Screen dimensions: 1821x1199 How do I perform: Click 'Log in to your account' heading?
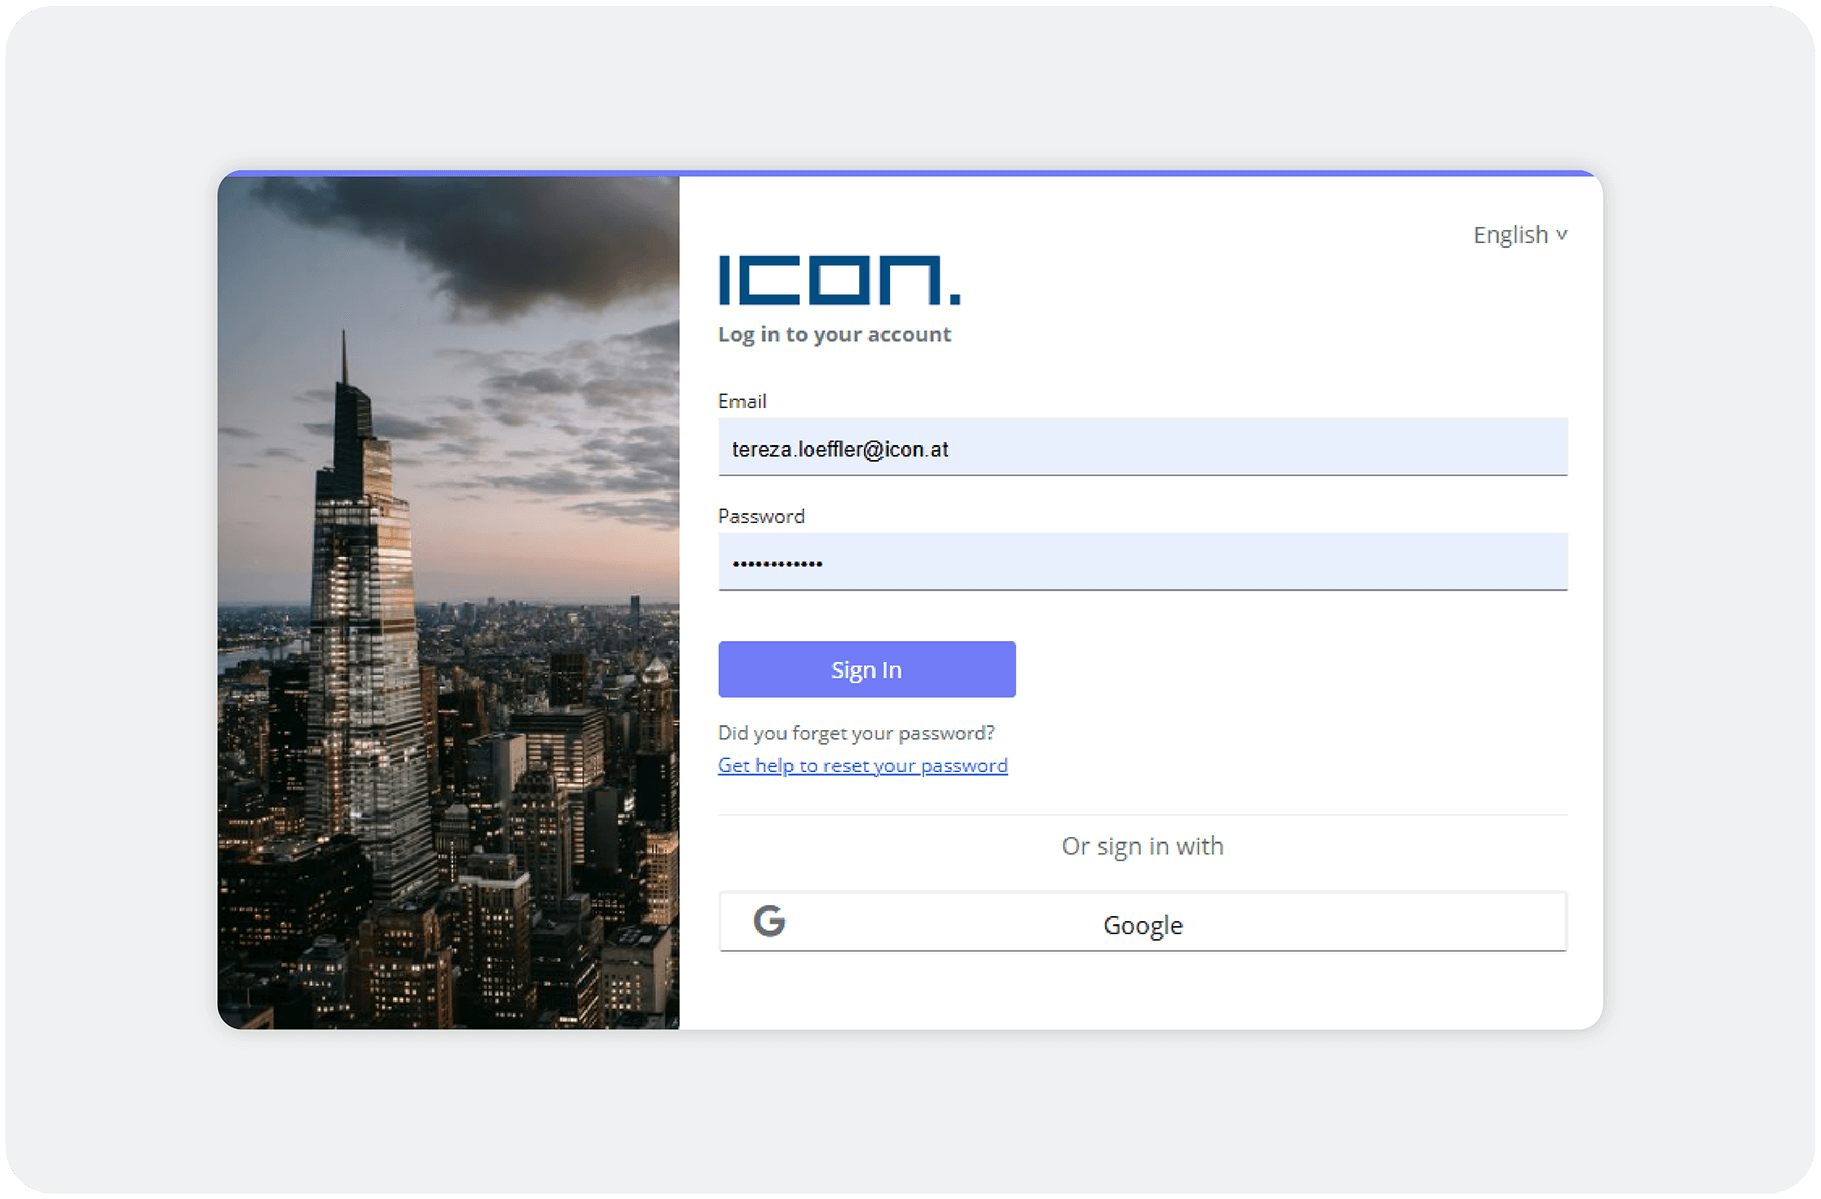tap(834, 334)
